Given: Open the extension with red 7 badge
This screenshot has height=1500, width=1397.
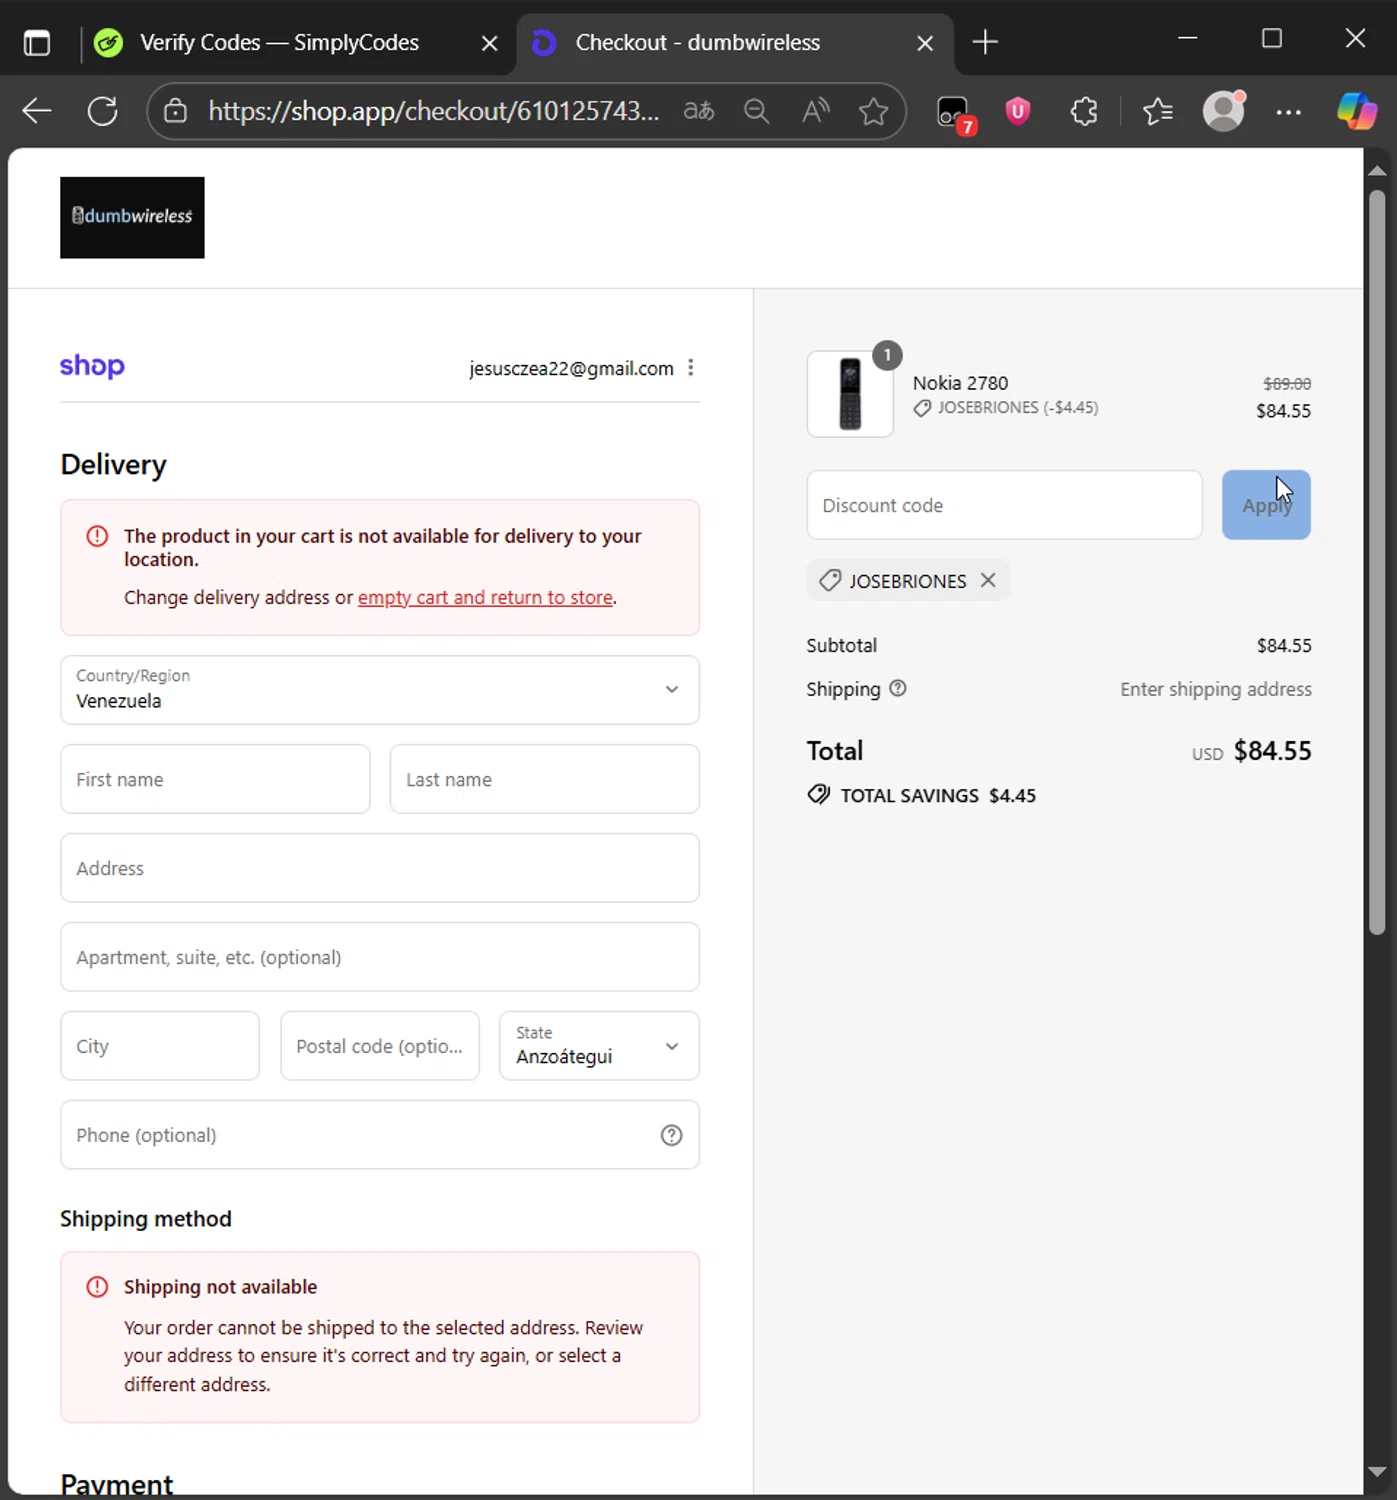Looking at the screenshot, I should click(x=955, y=113).
